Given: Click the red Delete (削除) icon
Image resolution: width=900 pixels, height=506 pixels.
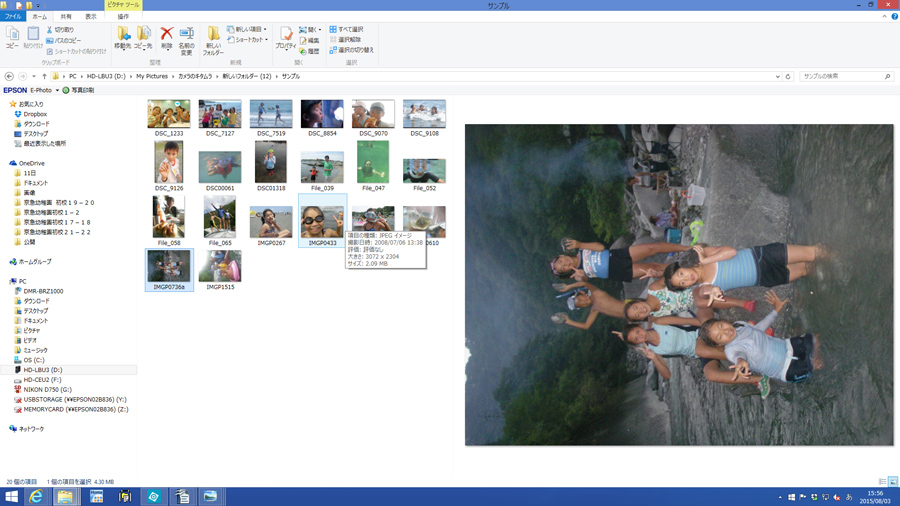Looking at the screenshot, I should 166,37.
